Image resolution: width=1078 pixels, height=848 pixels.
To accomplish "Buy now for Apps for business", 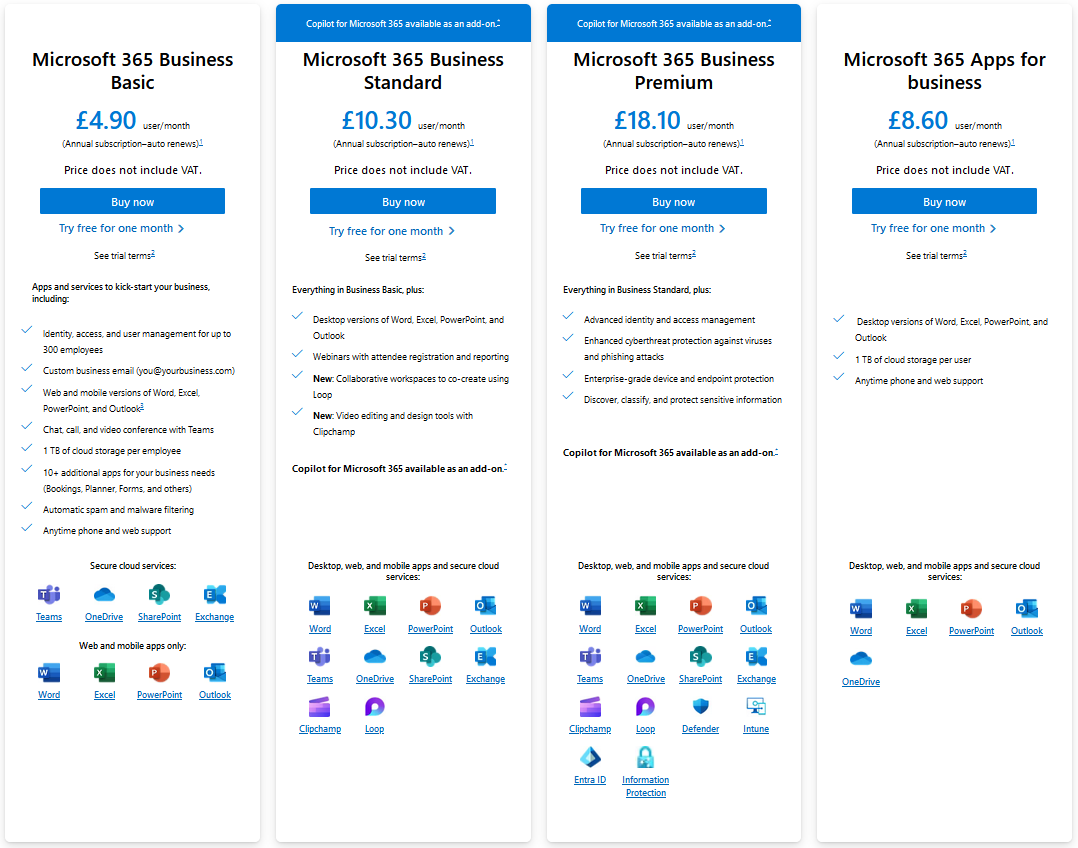I will click(x=944, y=202).
